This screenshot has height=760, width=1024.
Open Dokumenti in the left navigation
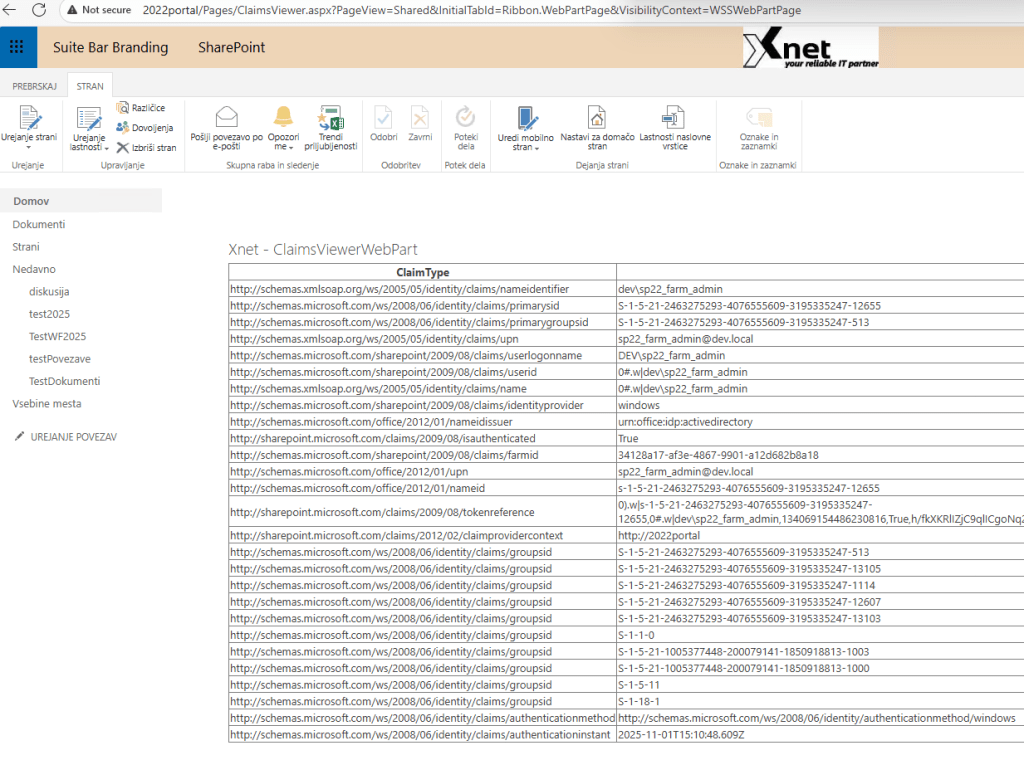39,224
